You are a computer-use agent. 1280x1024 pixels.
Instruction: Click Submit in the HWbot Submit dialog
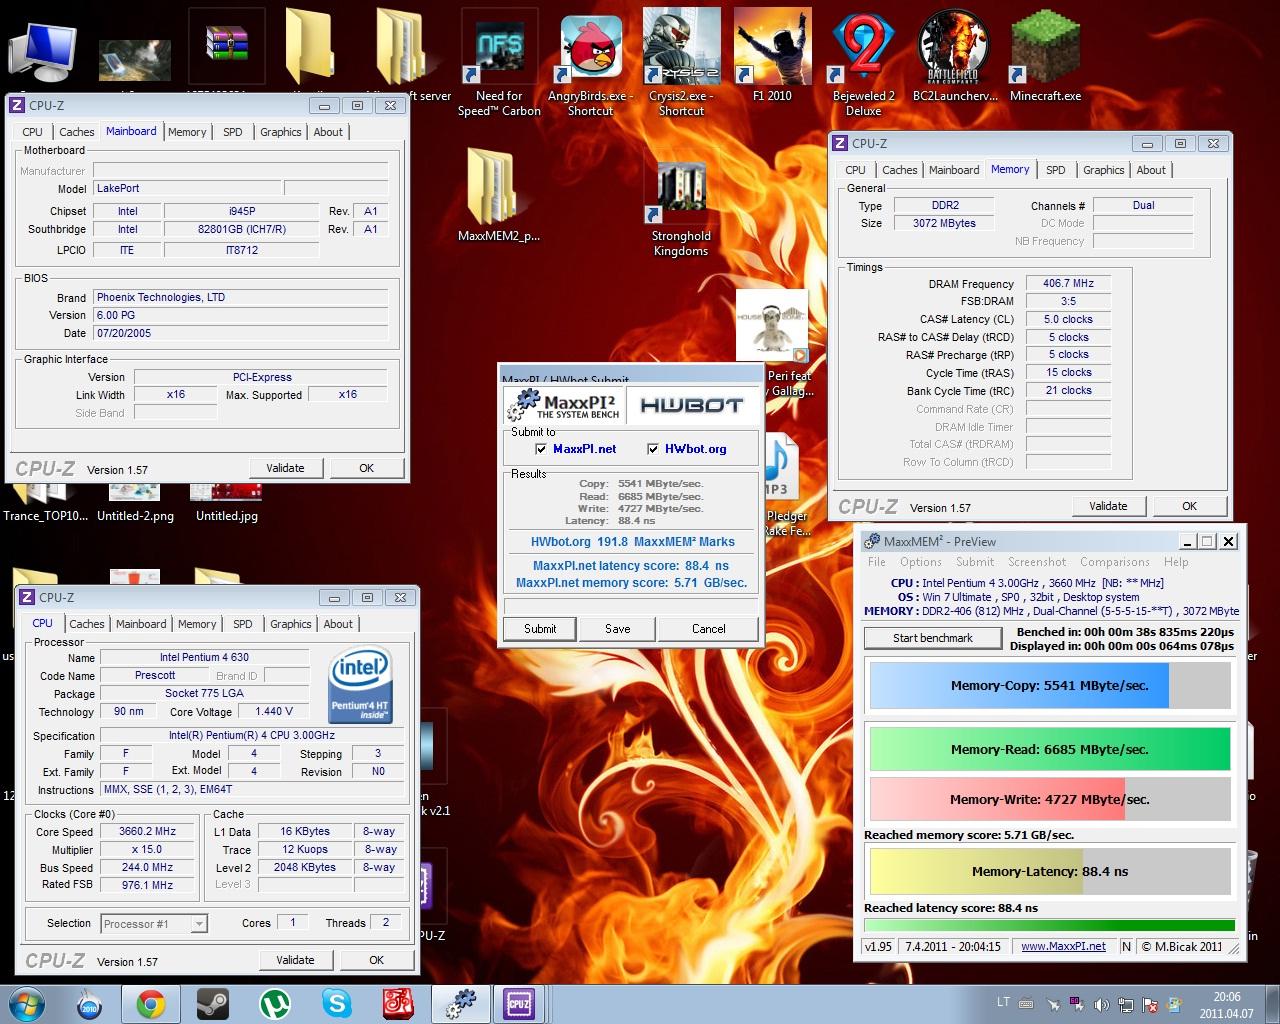tap(540, 628)
